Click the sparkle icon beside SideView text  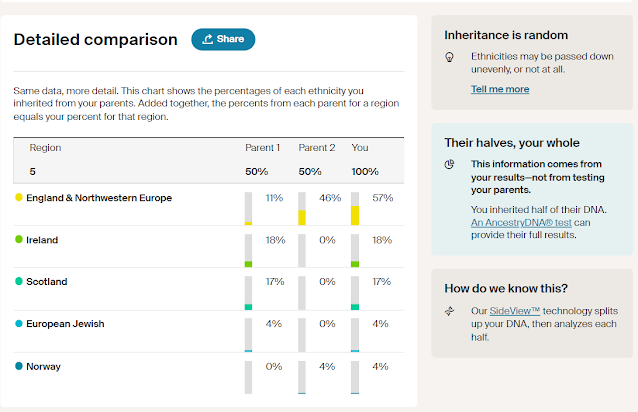[x=450, y=311]
